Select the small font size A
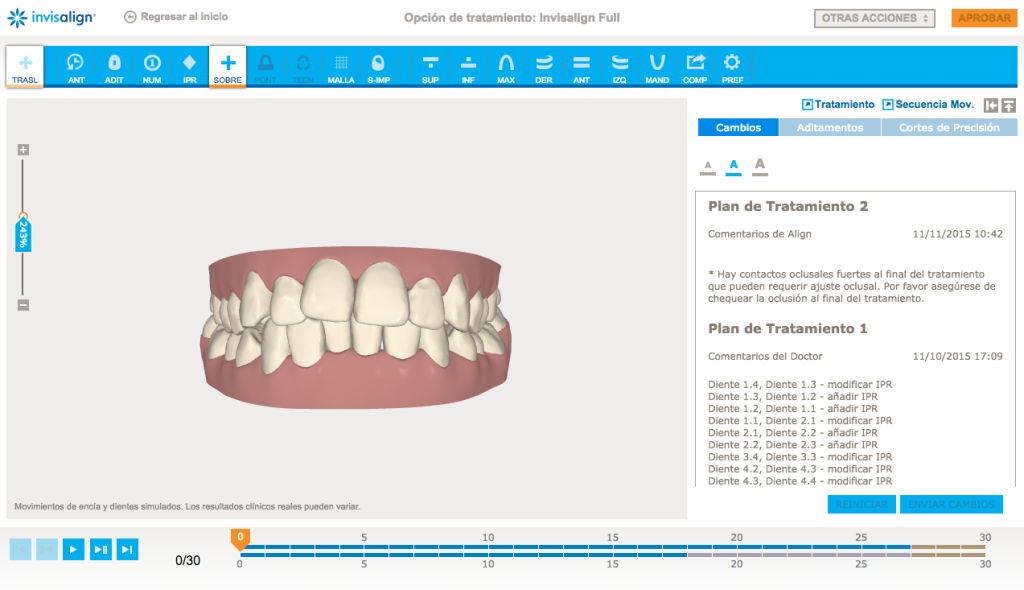The width and height of the screenshot is (1024, 590). coord(707,167)
